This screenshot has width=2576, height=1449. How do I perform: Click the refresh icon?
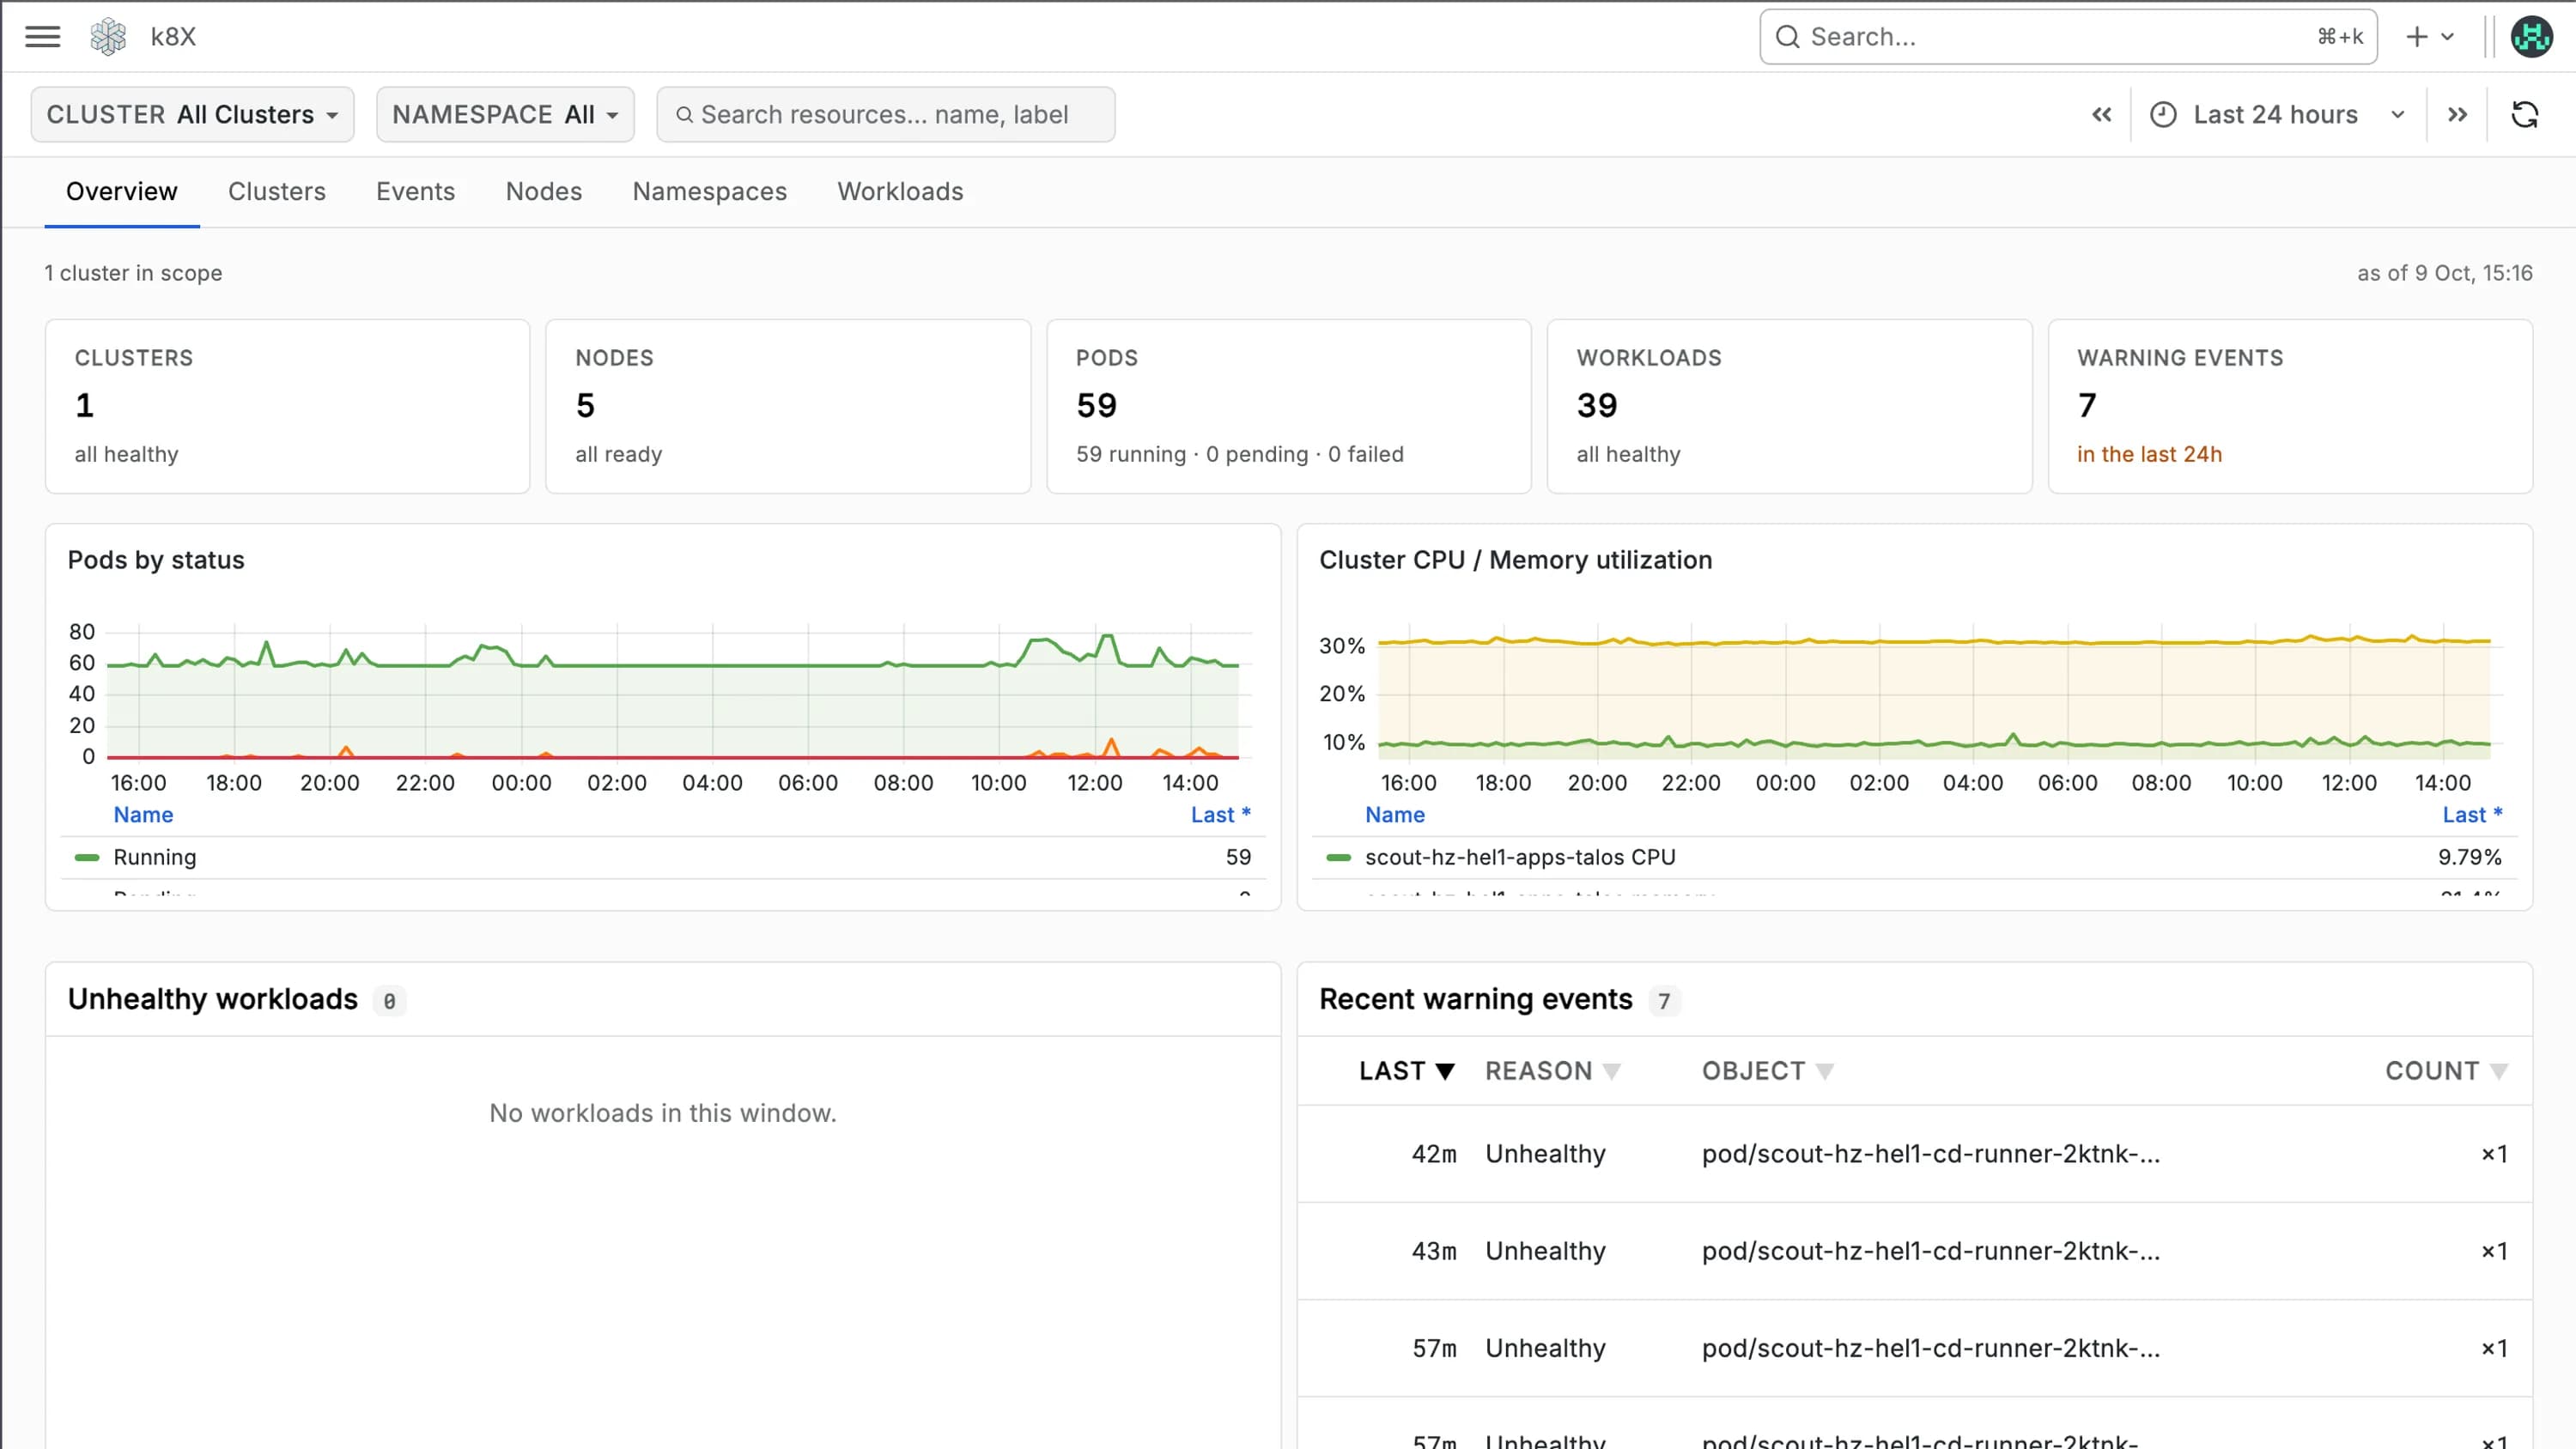point(2524,115)
